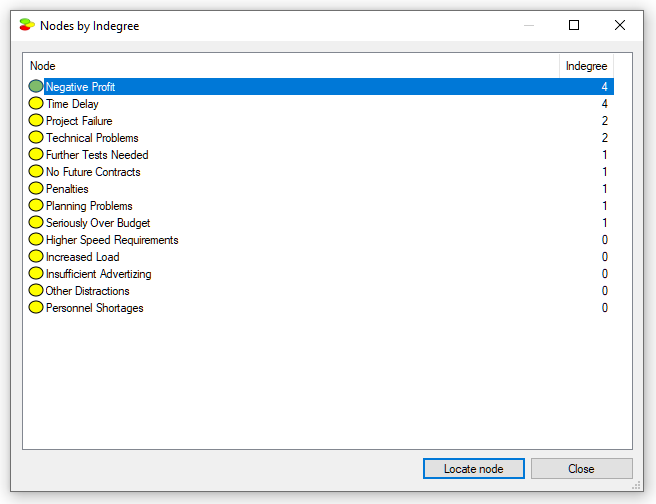Click the yellow icon beside Insufficient Advertizing

point(36,273)
